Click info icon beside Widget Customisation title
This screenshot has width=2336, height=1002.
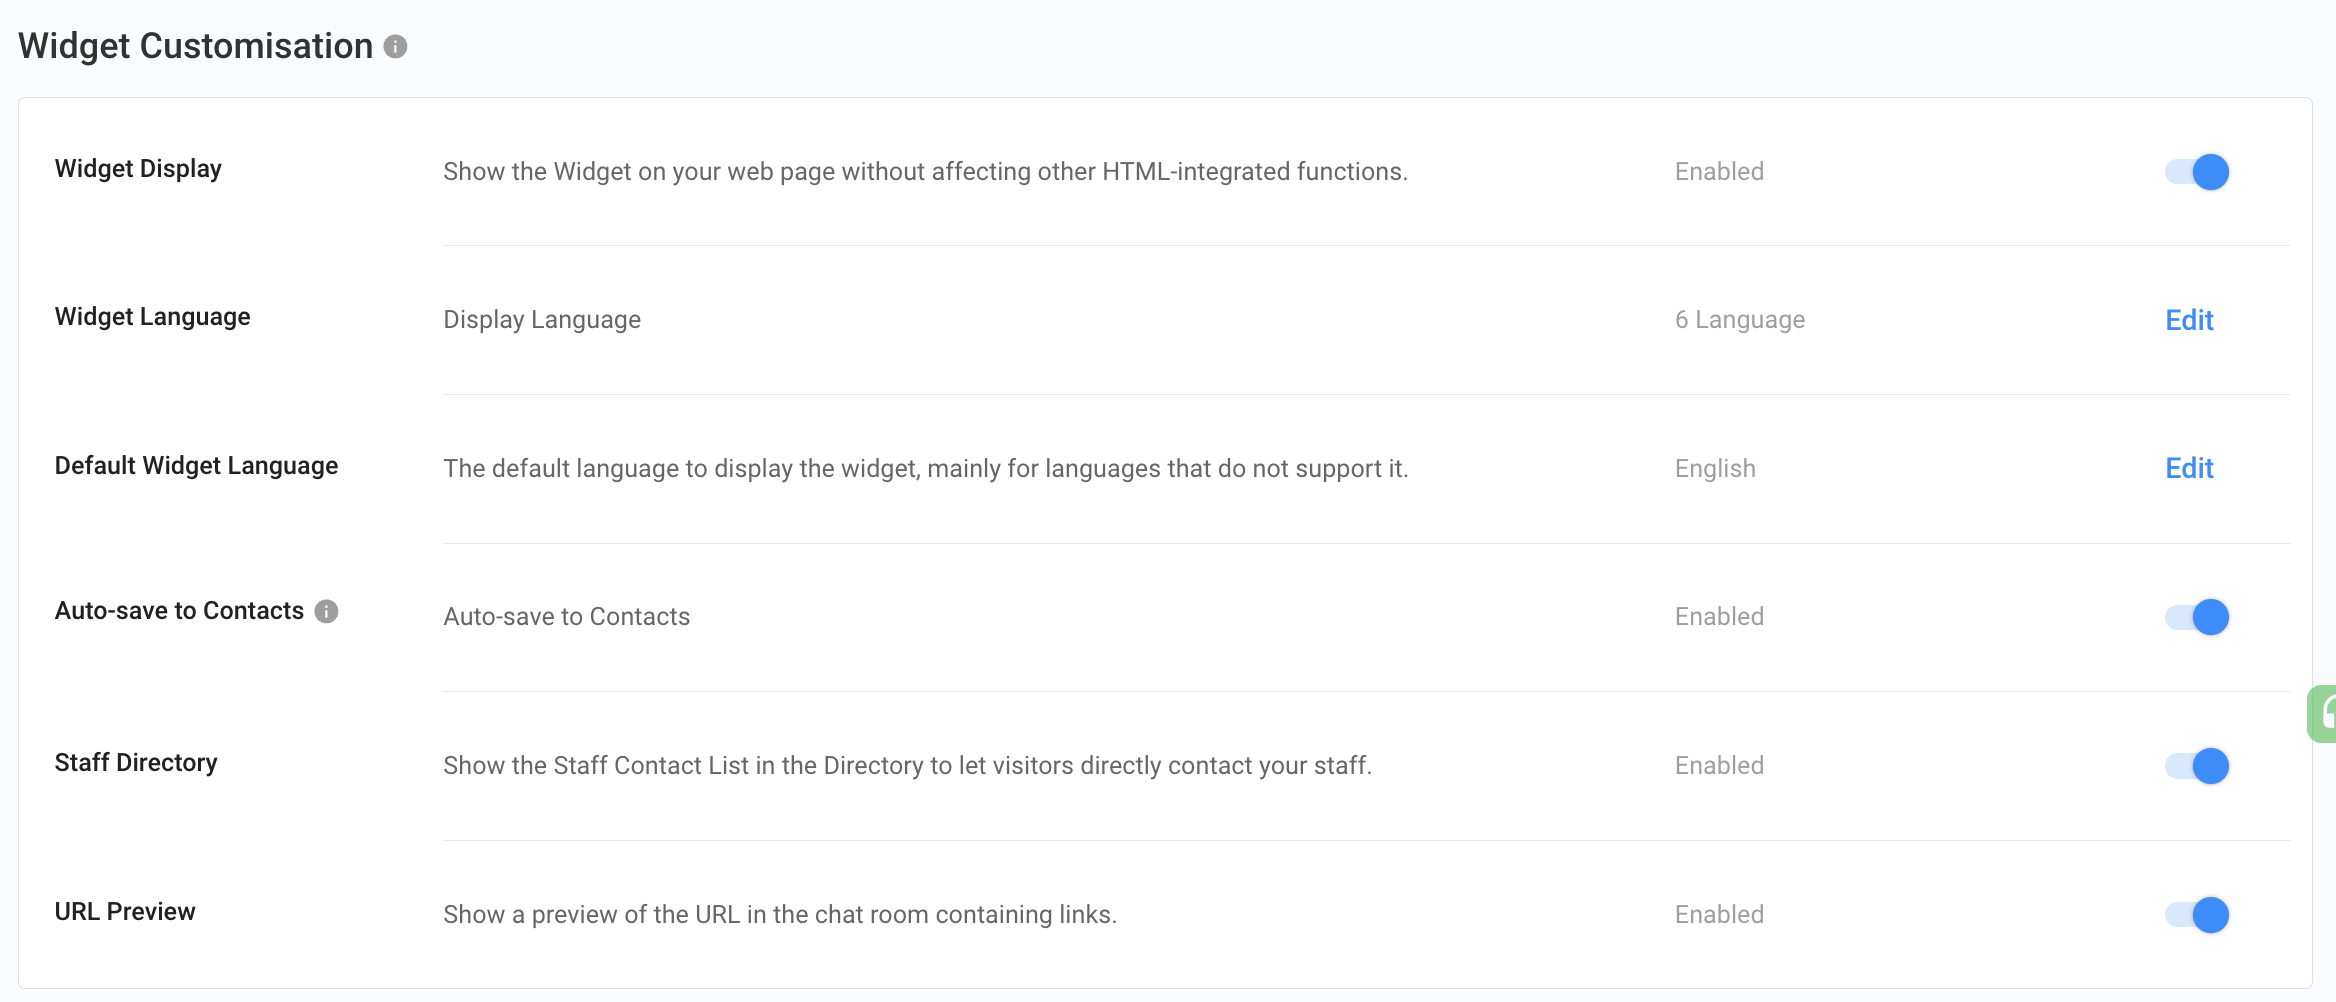point(396,47)
